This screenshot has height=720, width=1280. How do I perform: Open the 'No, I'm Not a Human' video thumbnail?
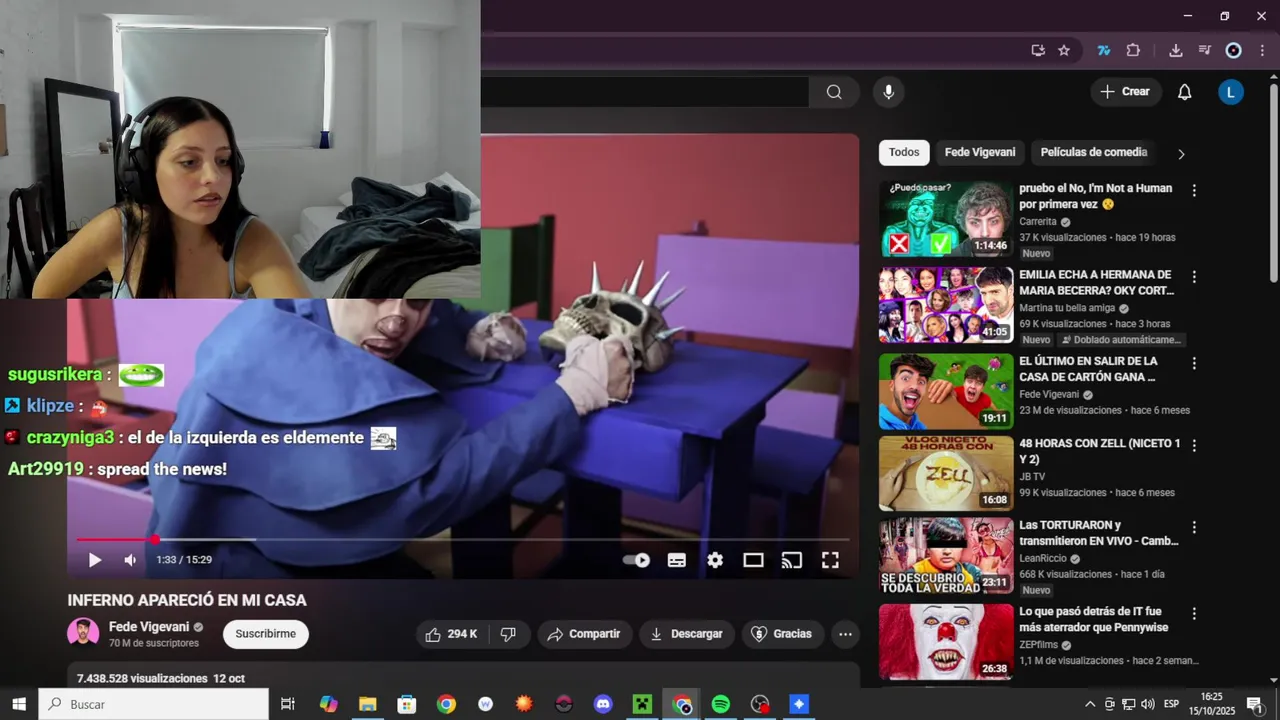click(946, 219)
